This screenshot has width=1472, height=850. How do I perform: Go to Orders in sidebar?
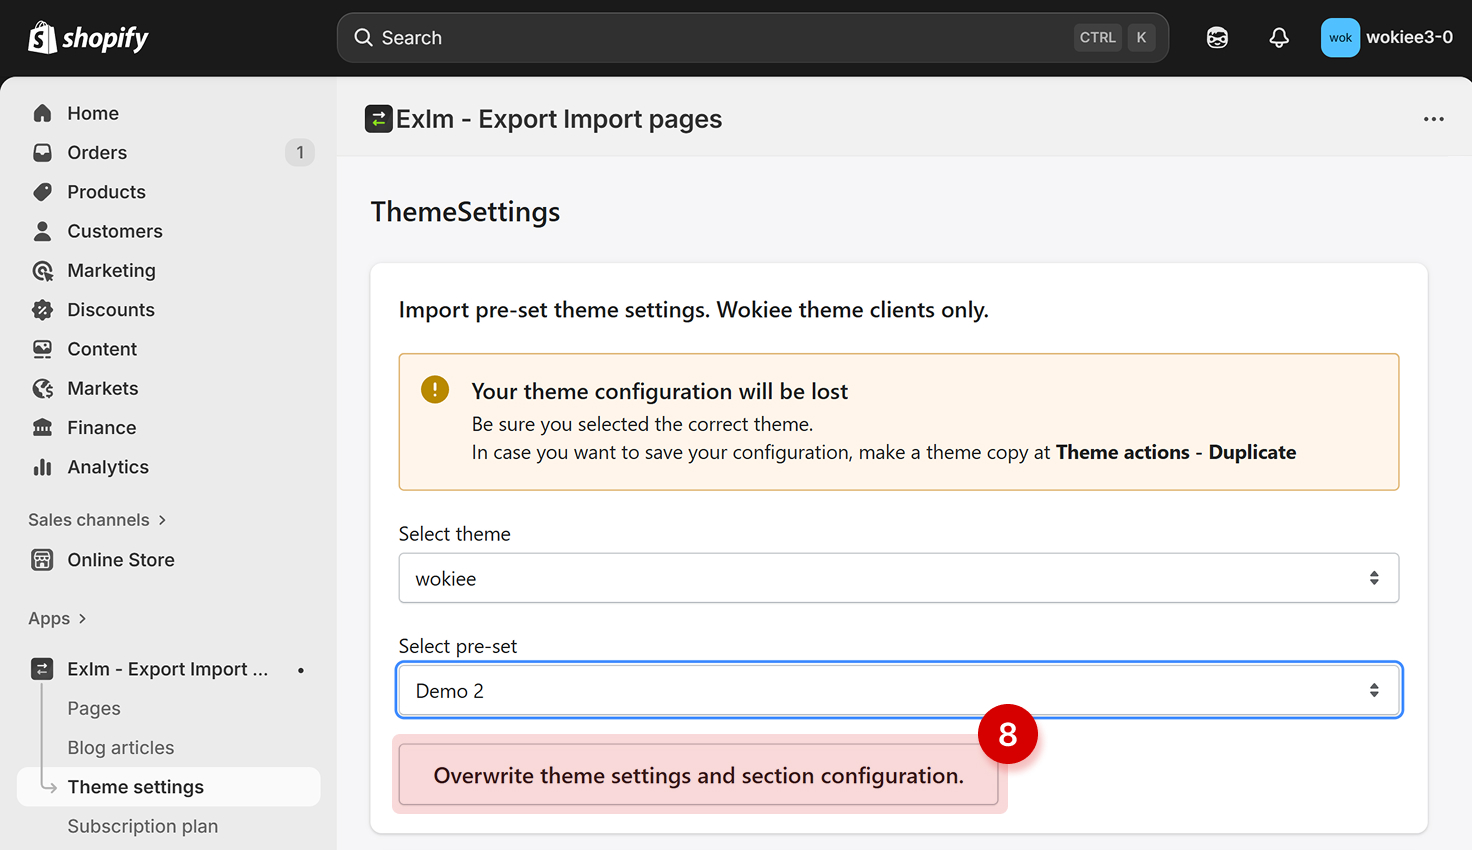point(97,153)
